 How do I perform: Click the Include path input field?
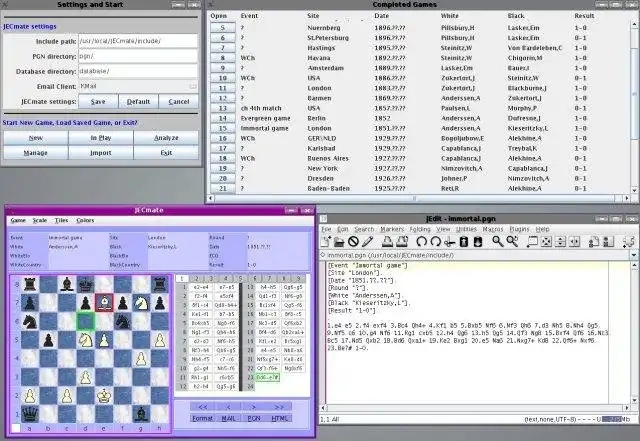[x=138, y=41]
